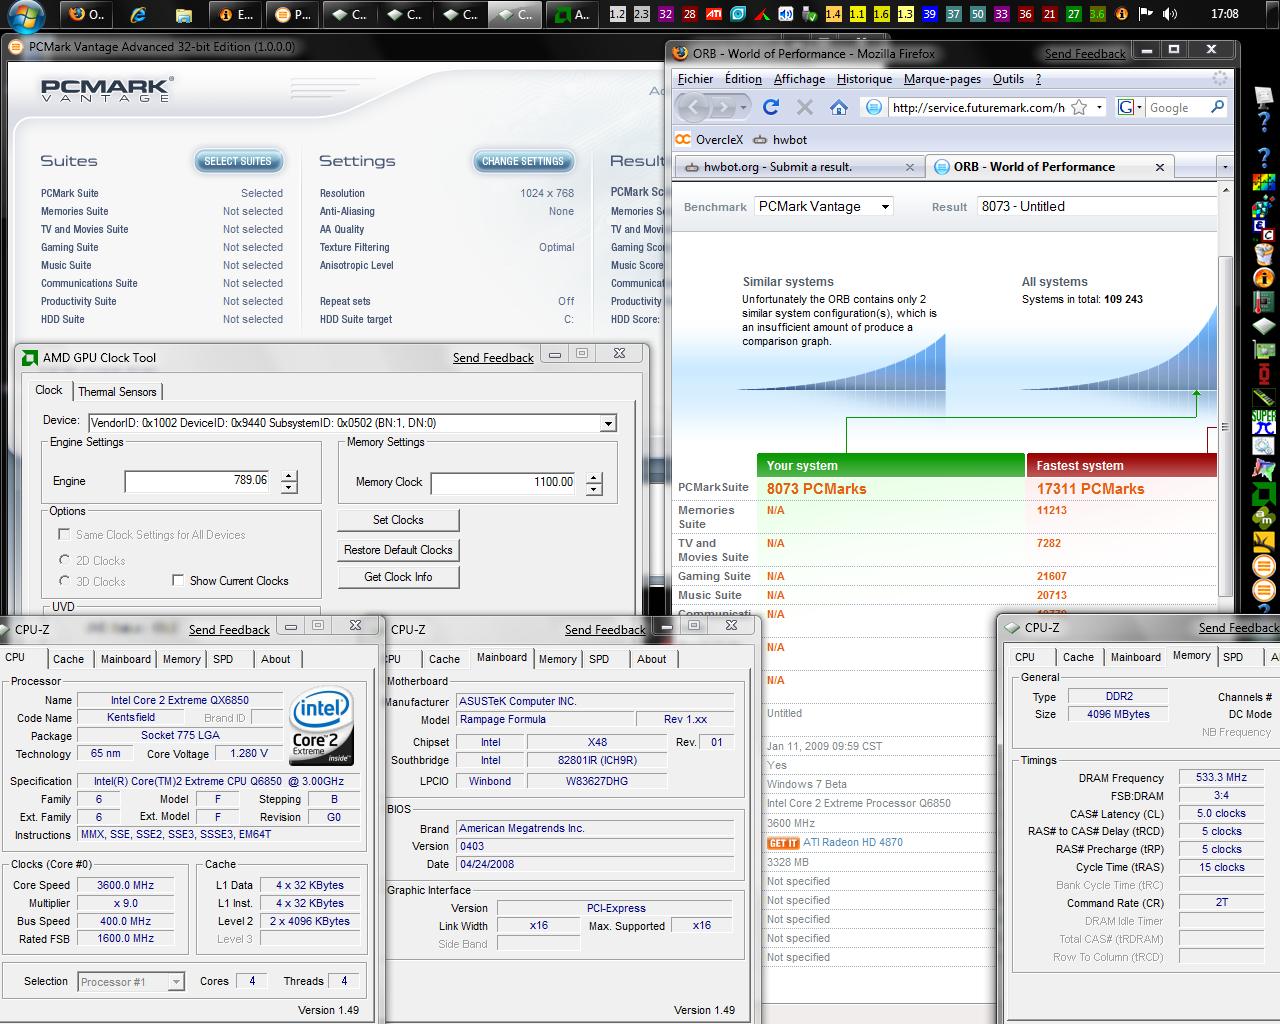Go to the Firefox home page

pos(839,107)
